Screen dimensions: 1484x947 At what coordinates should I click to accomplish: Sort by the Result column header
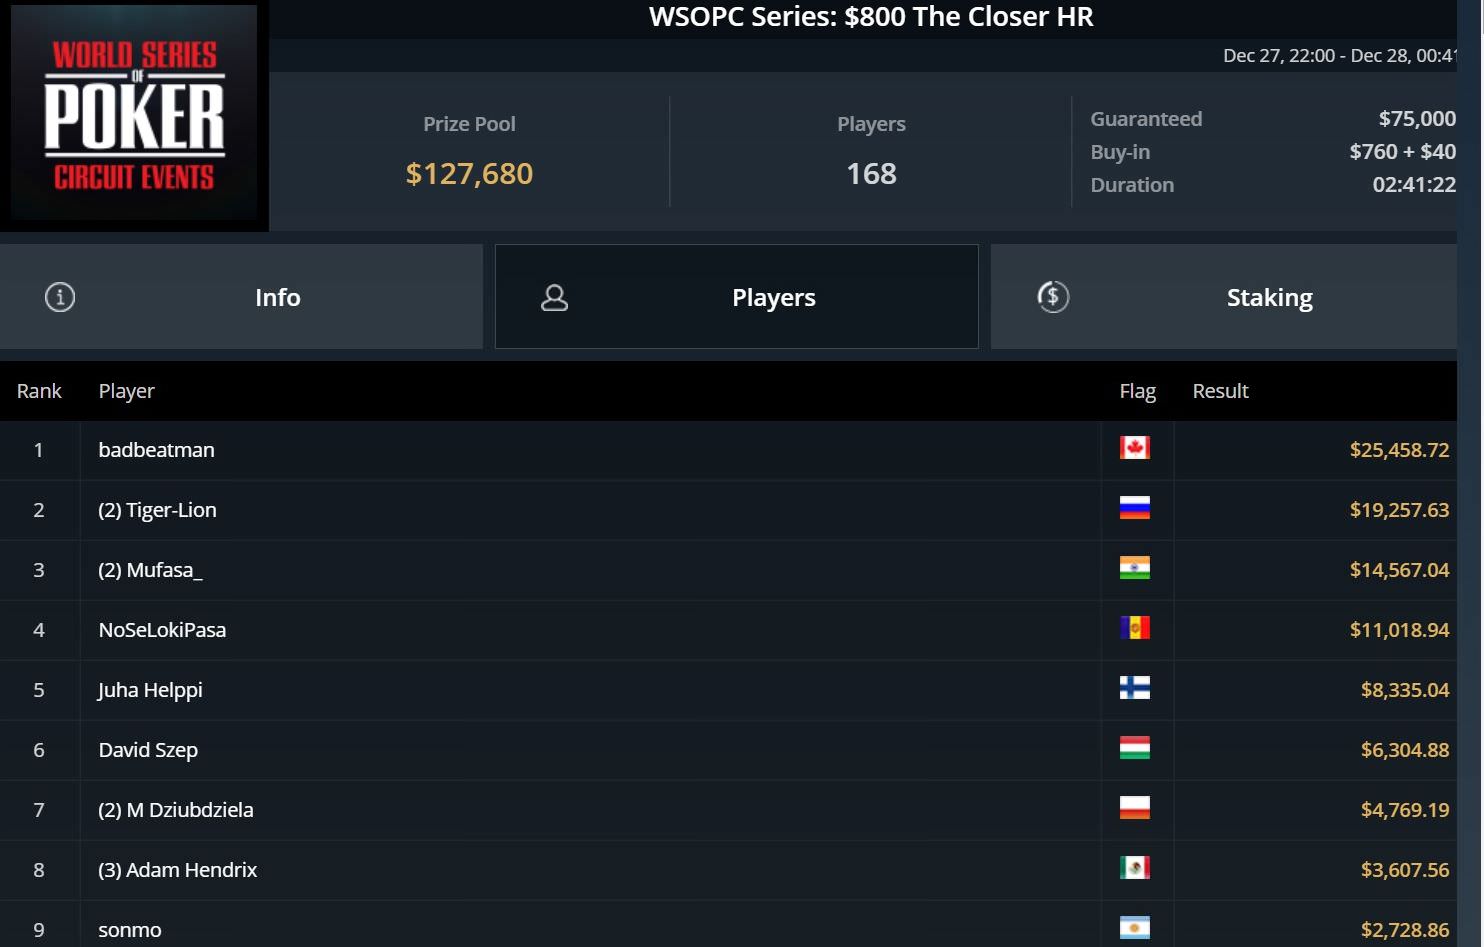pos(1220,391)
